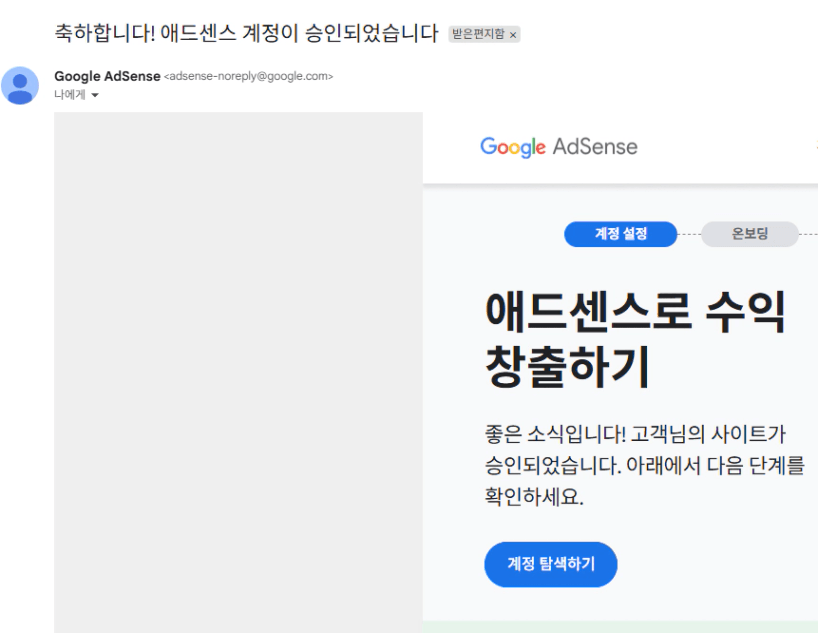Select the gray 온보딩 step pill

(750, 234)
